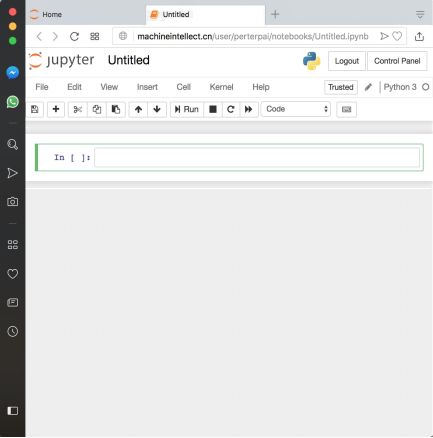Take a snapshot with camera icon
Screen dimensions: 433x438
point(13,202)
